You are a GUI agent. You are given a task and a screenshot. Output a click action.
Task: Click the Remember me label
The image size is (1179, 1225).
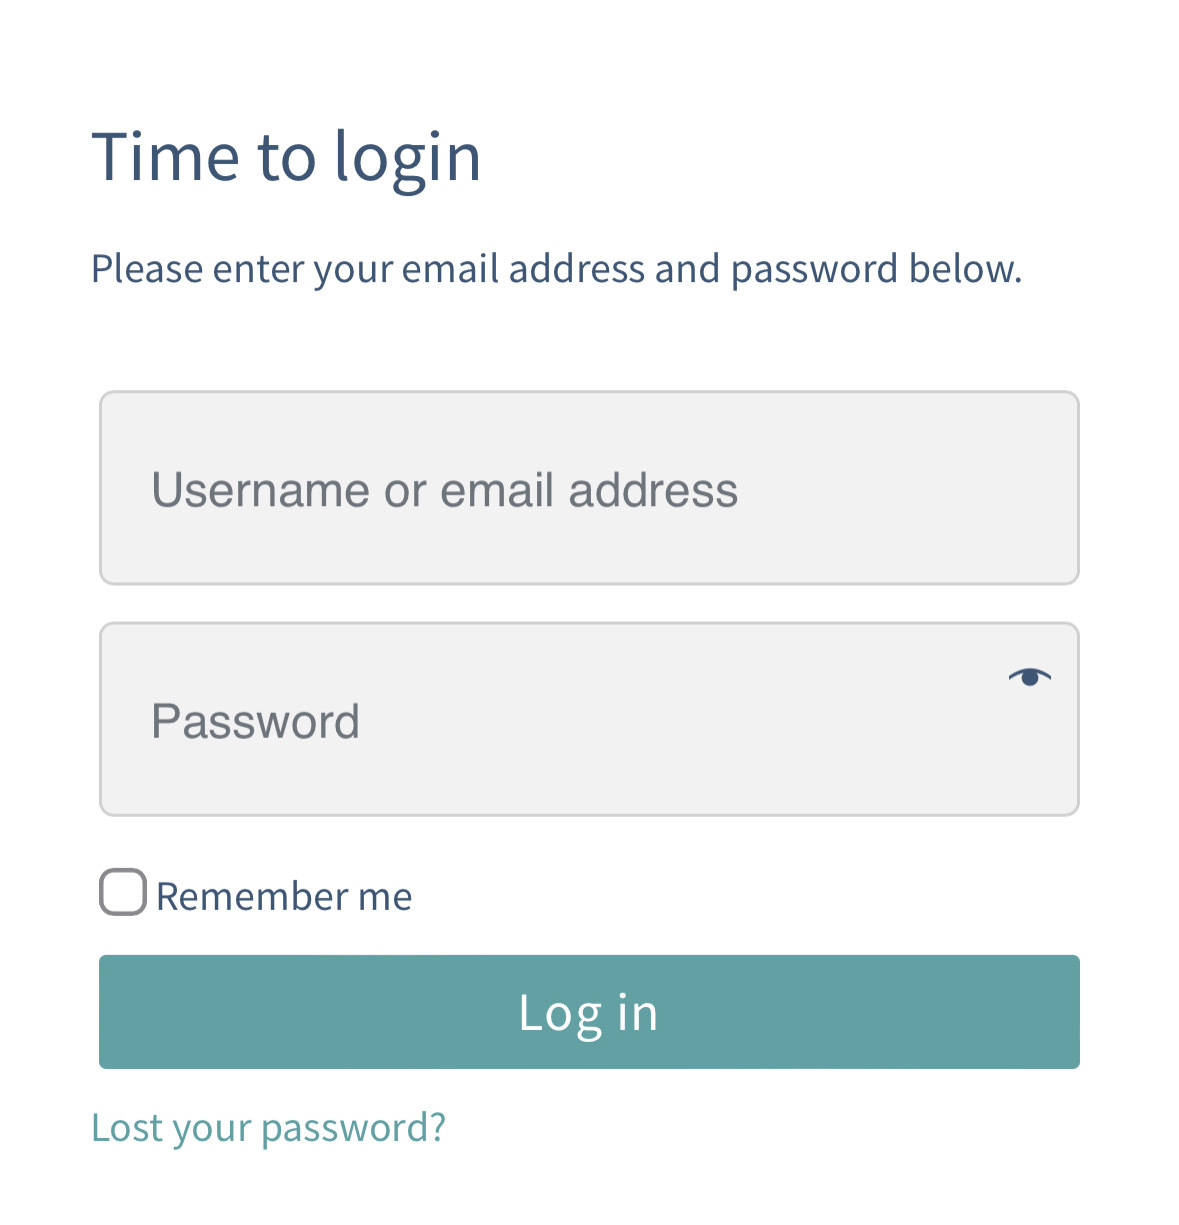283,896
